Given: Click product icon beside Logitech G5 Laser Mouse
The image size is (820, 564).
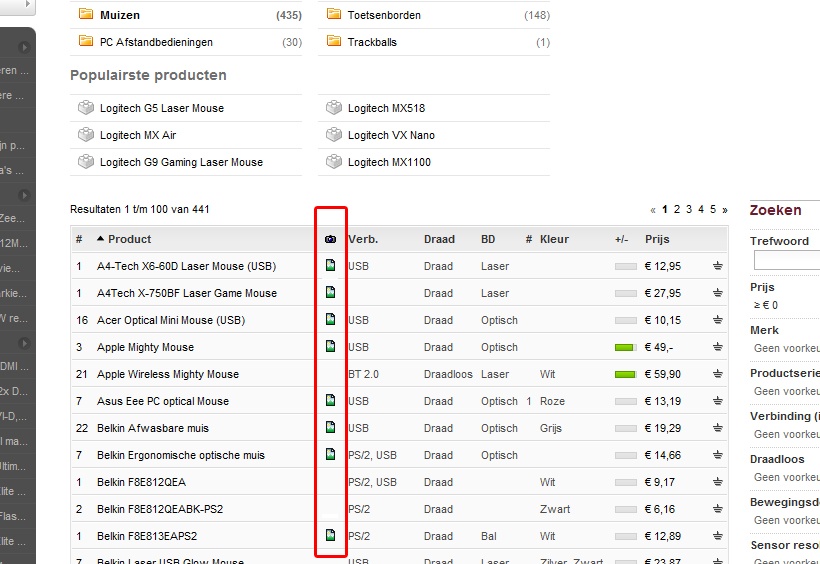Looking at the screenshot, I should click(86, 108).
